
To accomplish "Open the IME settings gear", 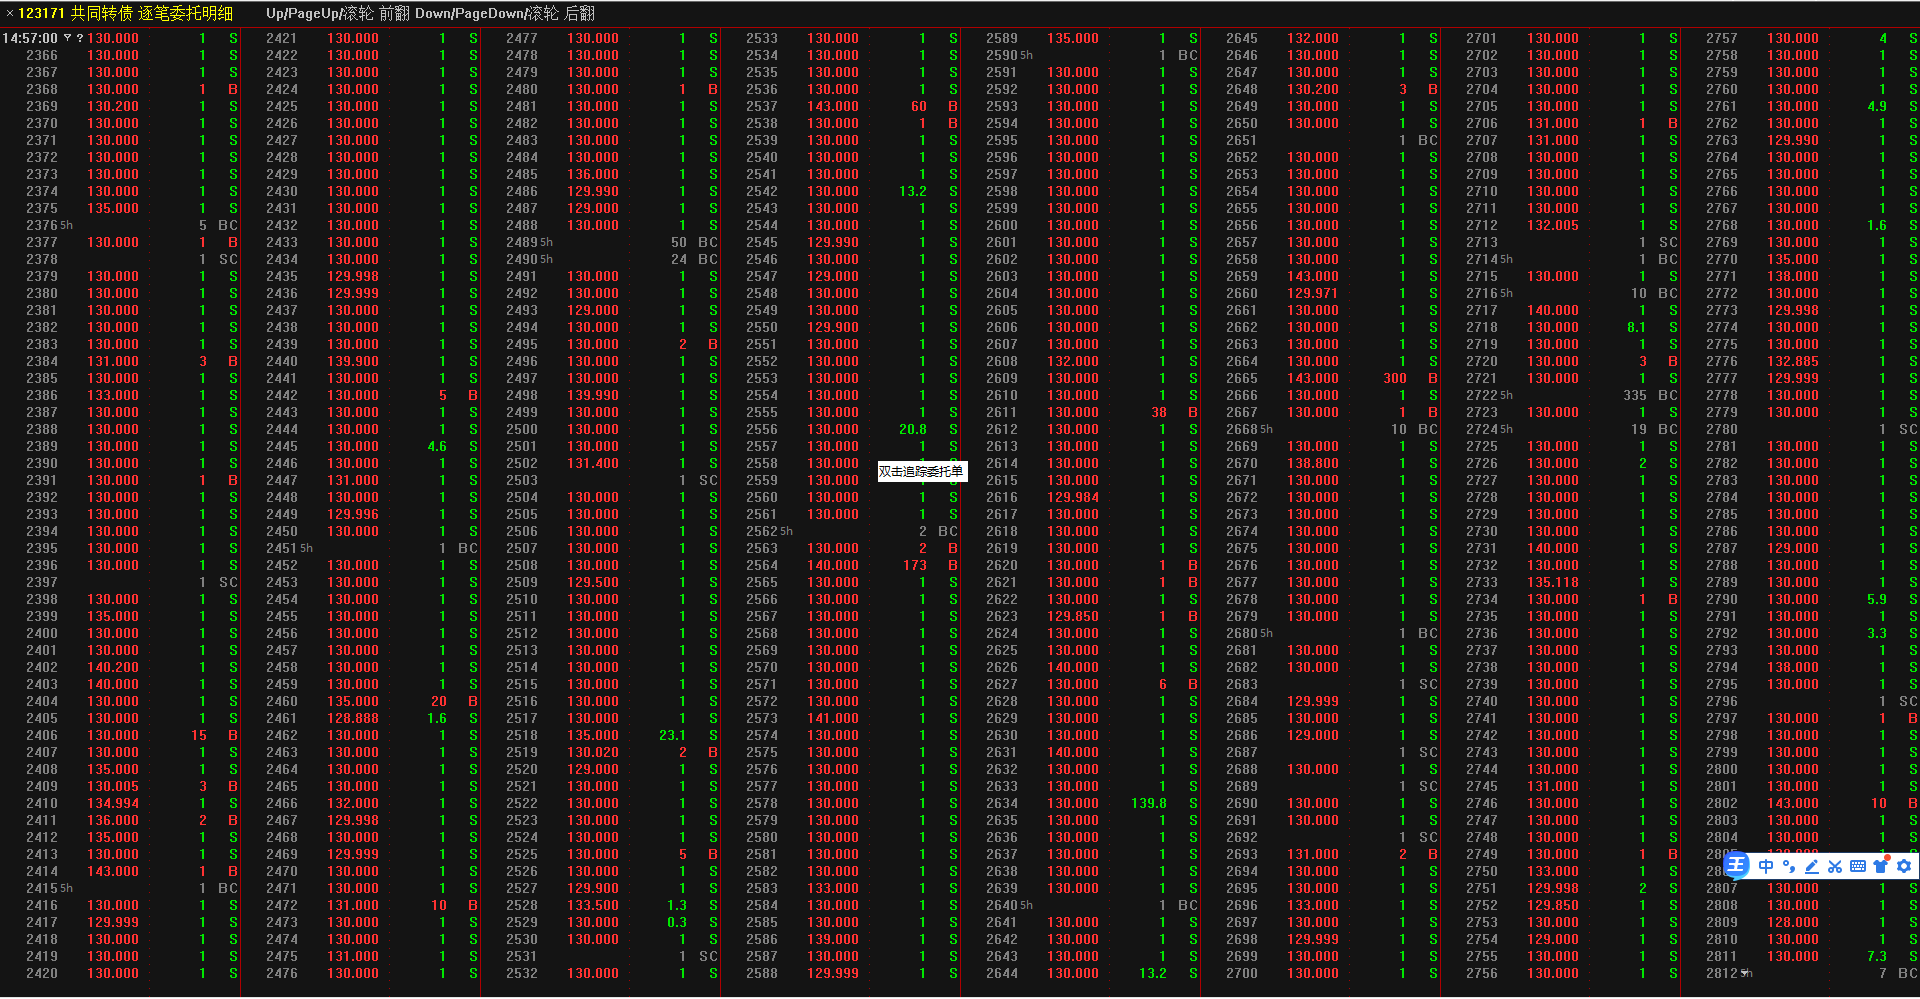I will pos(1904,866).
